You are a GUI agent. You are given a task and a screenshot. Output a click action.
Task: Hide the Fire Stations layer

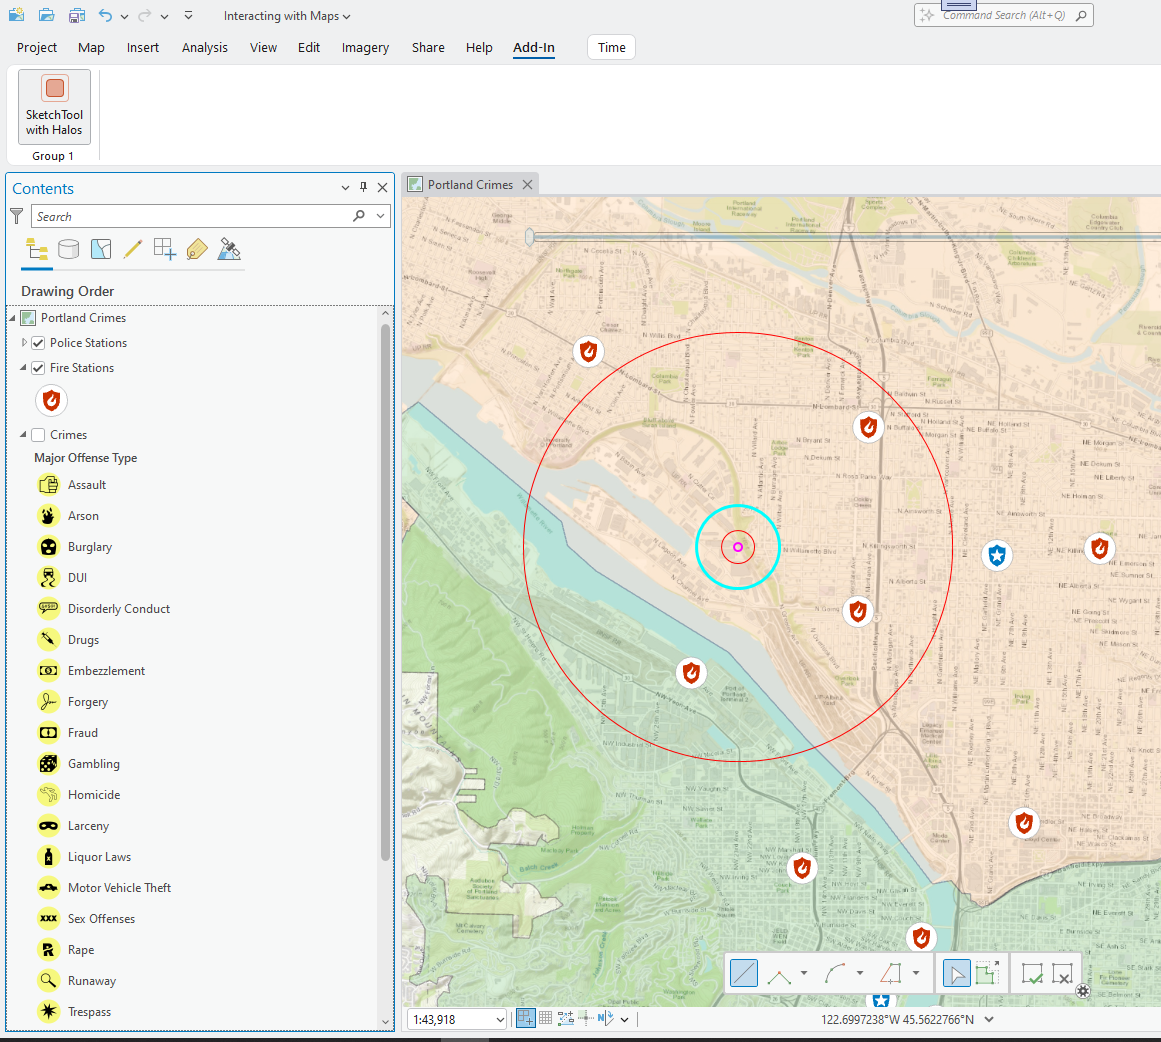pyautogui.click(x=38, y=368)
